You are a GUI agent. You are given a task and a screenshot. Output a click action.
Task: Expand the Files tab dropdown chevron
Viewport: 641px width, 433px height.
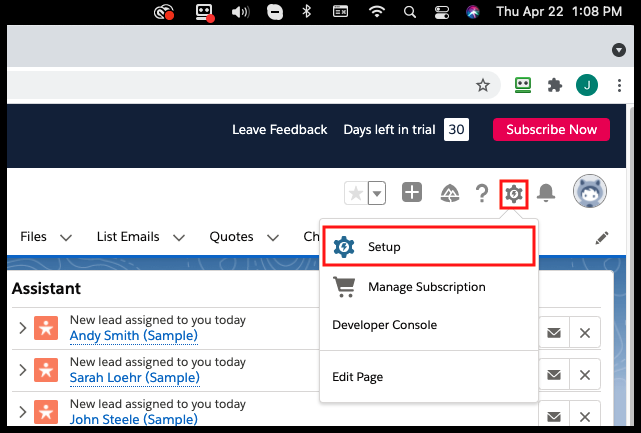pyautogui.click(x=66, y=238)
